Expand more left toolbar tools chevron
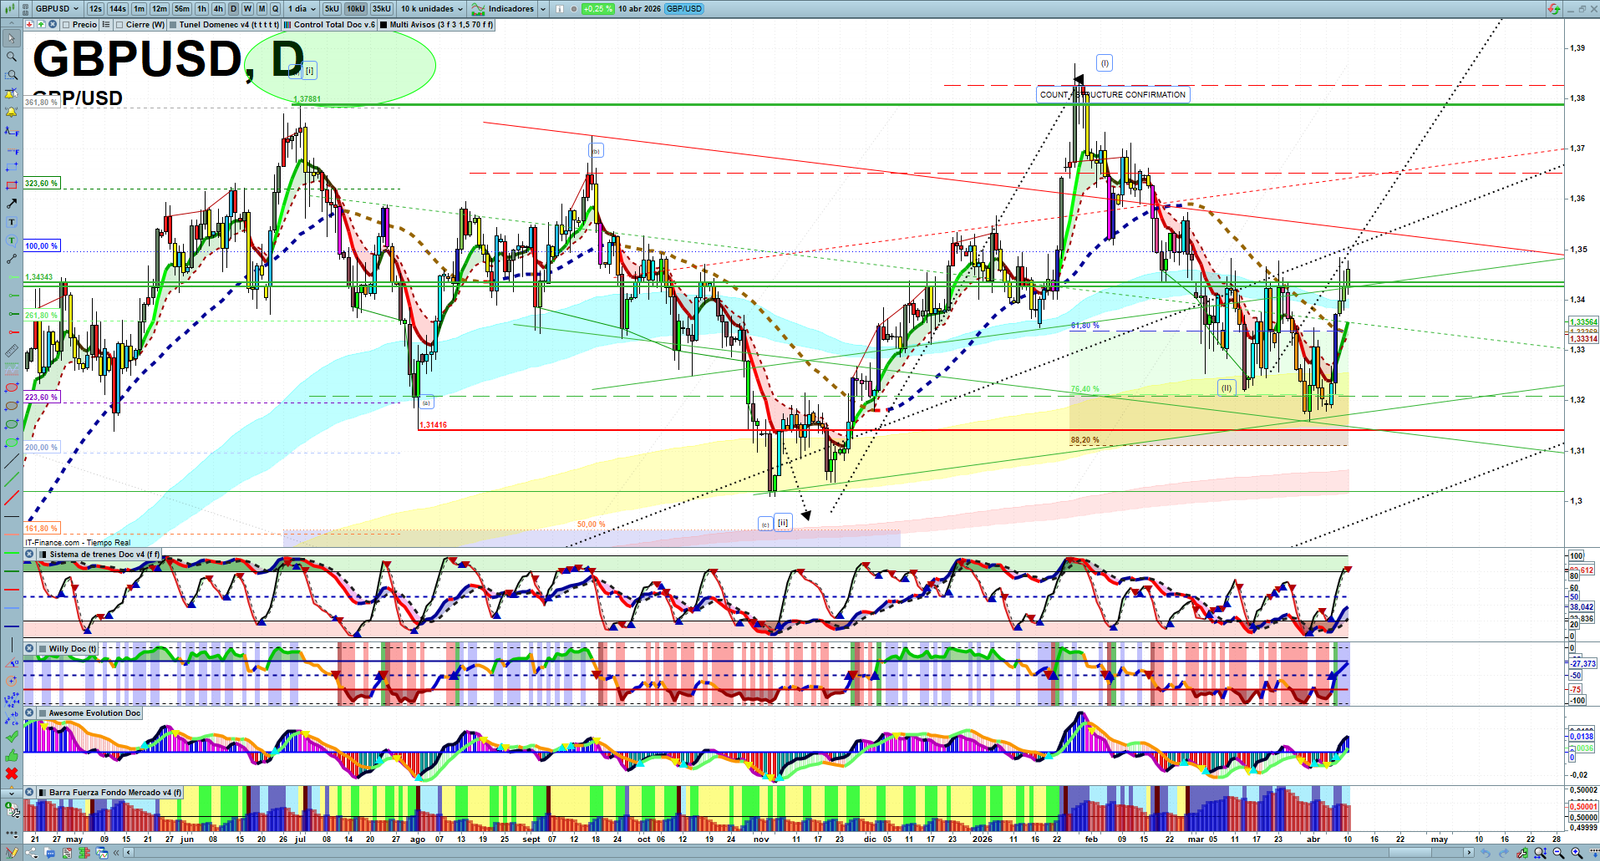The height and width of the screenshot is (861, 1600). click(x=11, y=792)
